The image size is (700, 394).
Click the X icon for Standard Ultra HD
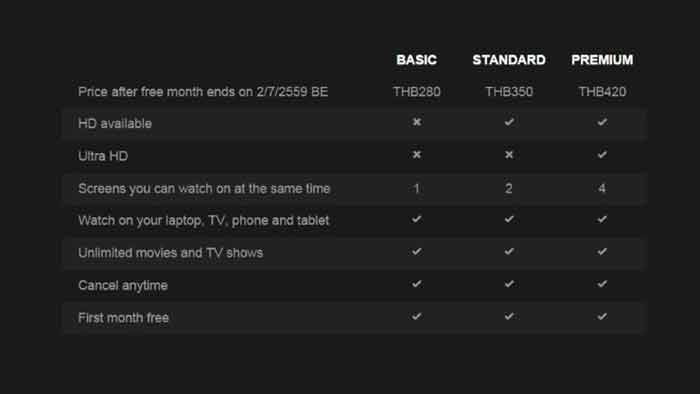(509, 154)
